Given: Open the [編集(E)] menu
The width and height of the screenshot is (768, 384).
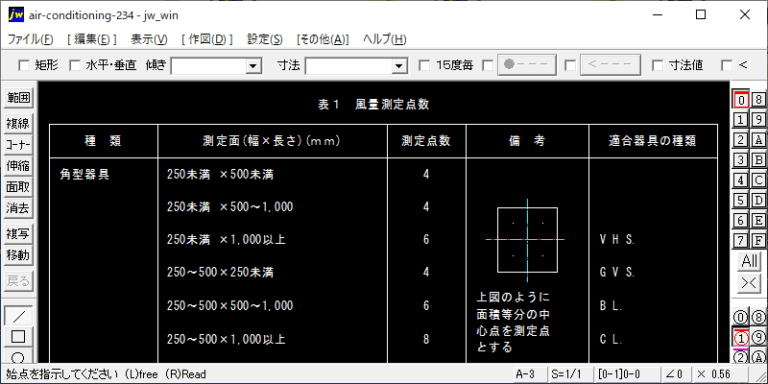Looking at the screenshot, I should pyautogui.click(x=92, y=40).
